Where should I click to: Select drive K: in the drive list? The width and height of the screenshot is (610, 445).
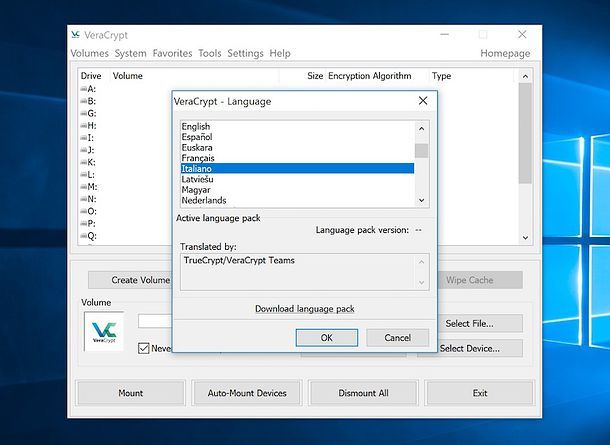tap(88, 162)
